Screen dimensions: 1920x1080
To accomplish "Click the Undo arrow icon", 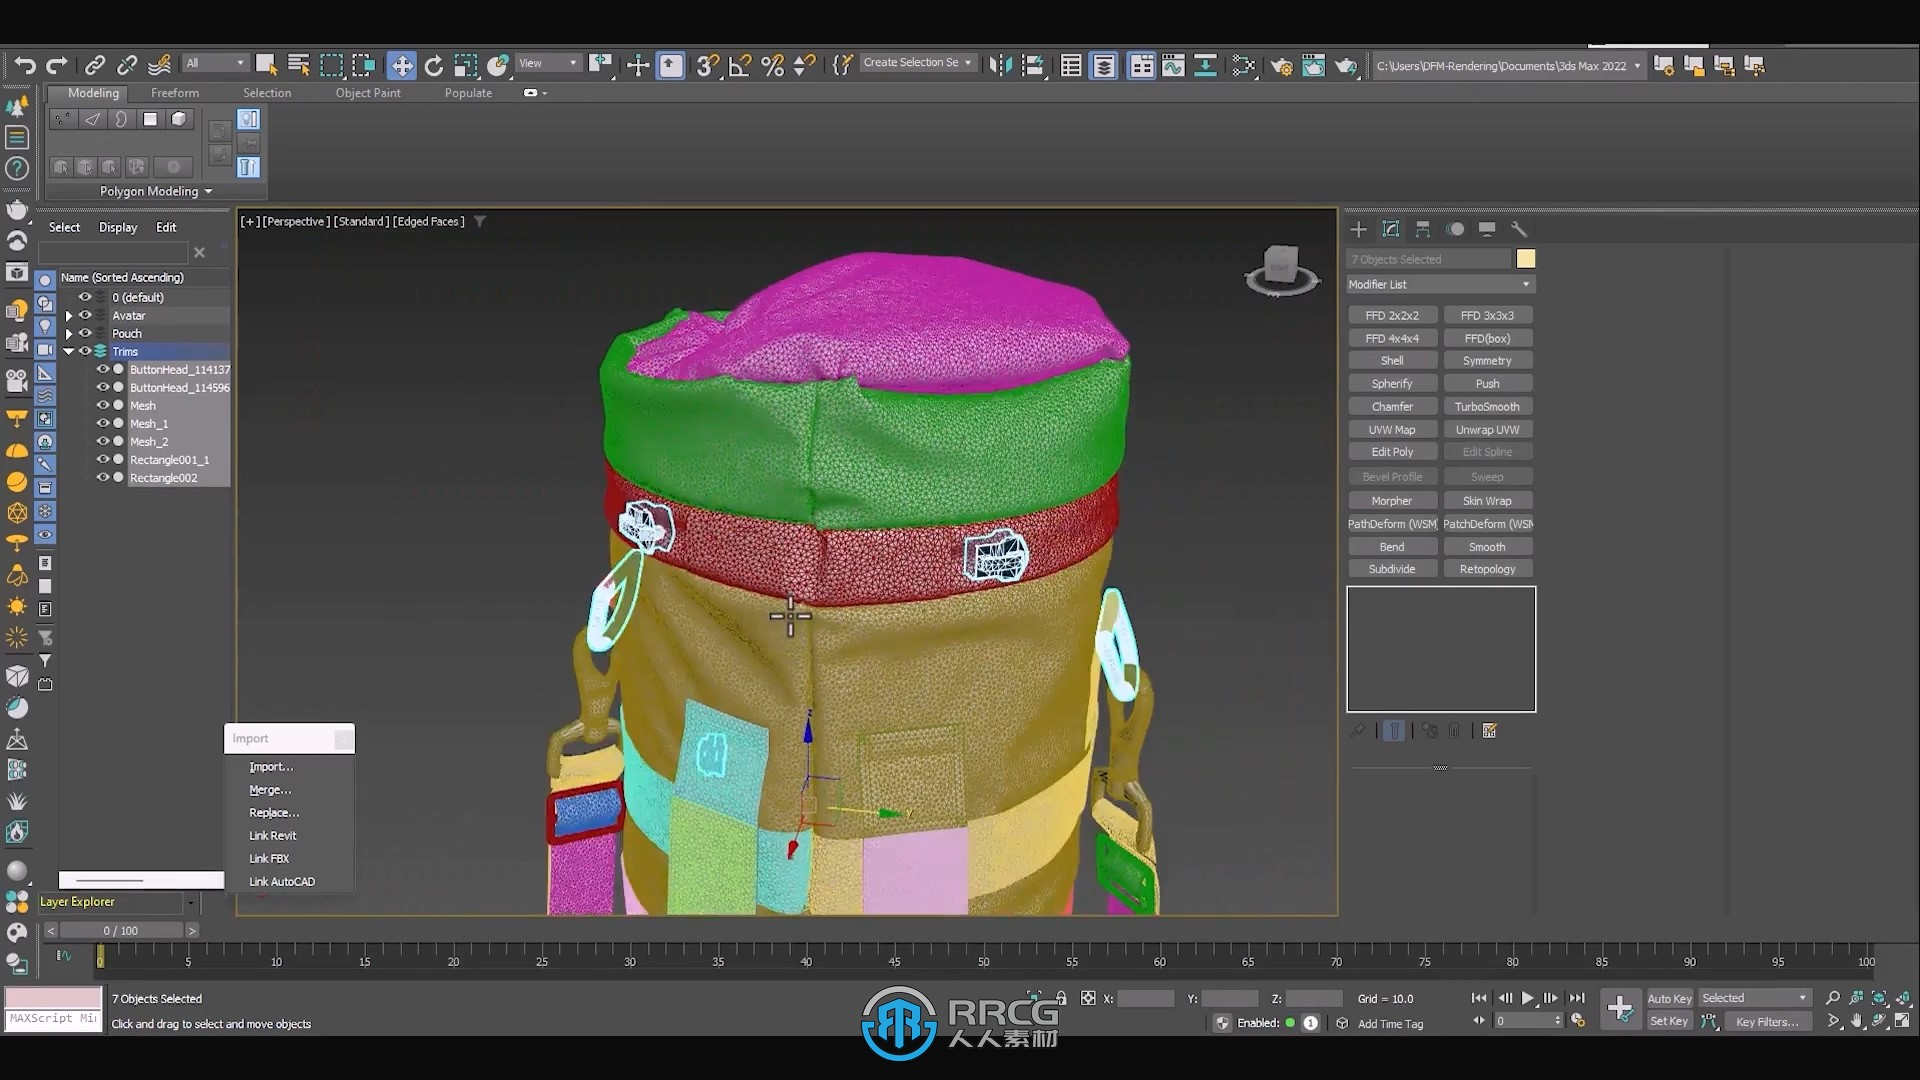I will (x=25, y=66).
